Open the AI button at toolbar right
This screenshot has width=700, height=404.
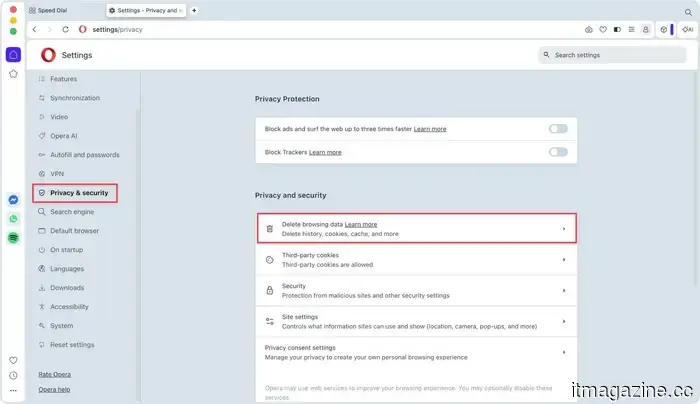(688, 29)
